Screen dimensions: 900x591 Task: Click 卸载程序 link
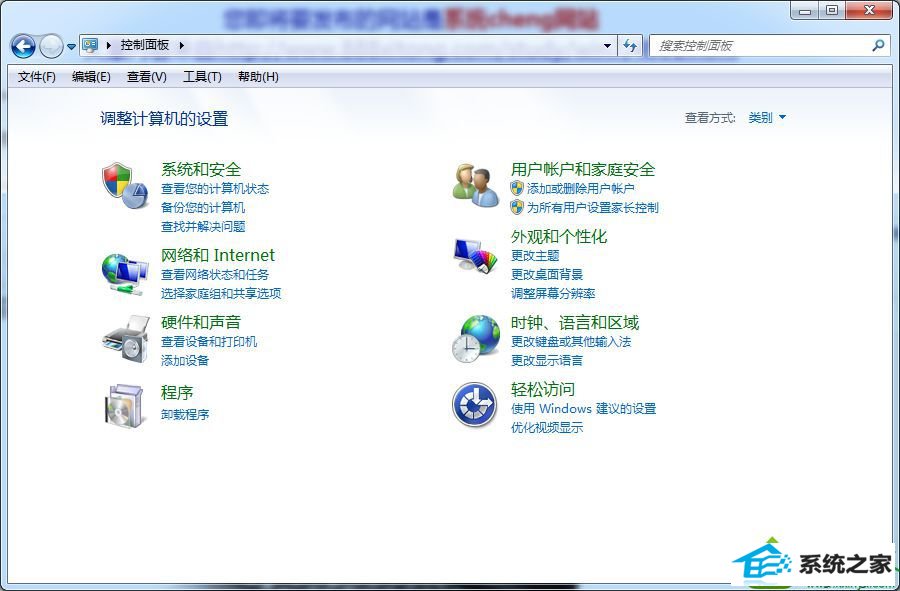coord(185,414)
